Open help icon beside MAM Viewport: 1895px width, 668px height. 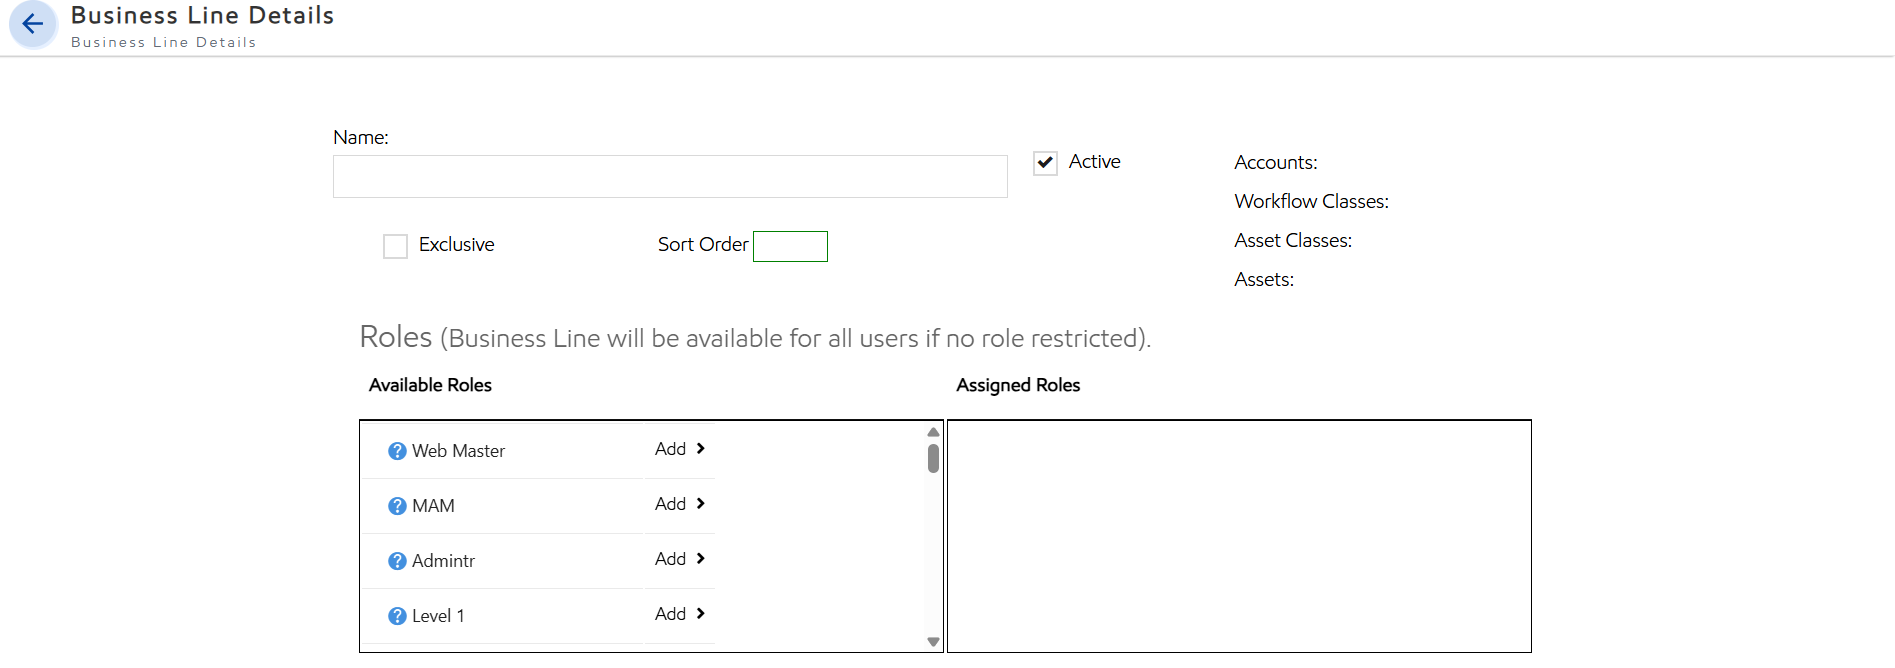[x=397, y=506]
